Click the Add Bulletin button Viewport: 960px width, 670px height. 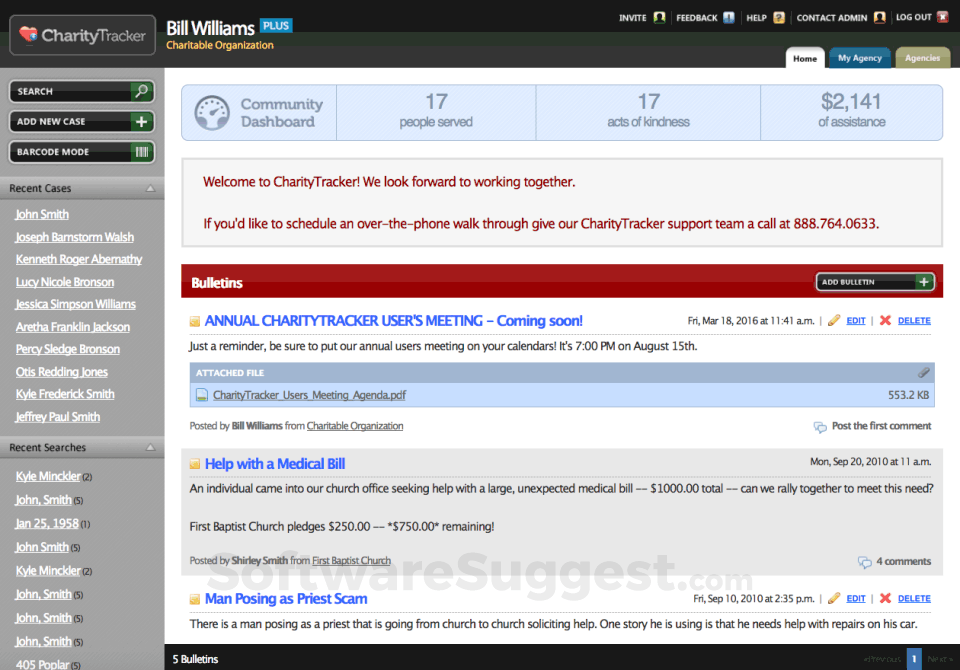point(874,282)
